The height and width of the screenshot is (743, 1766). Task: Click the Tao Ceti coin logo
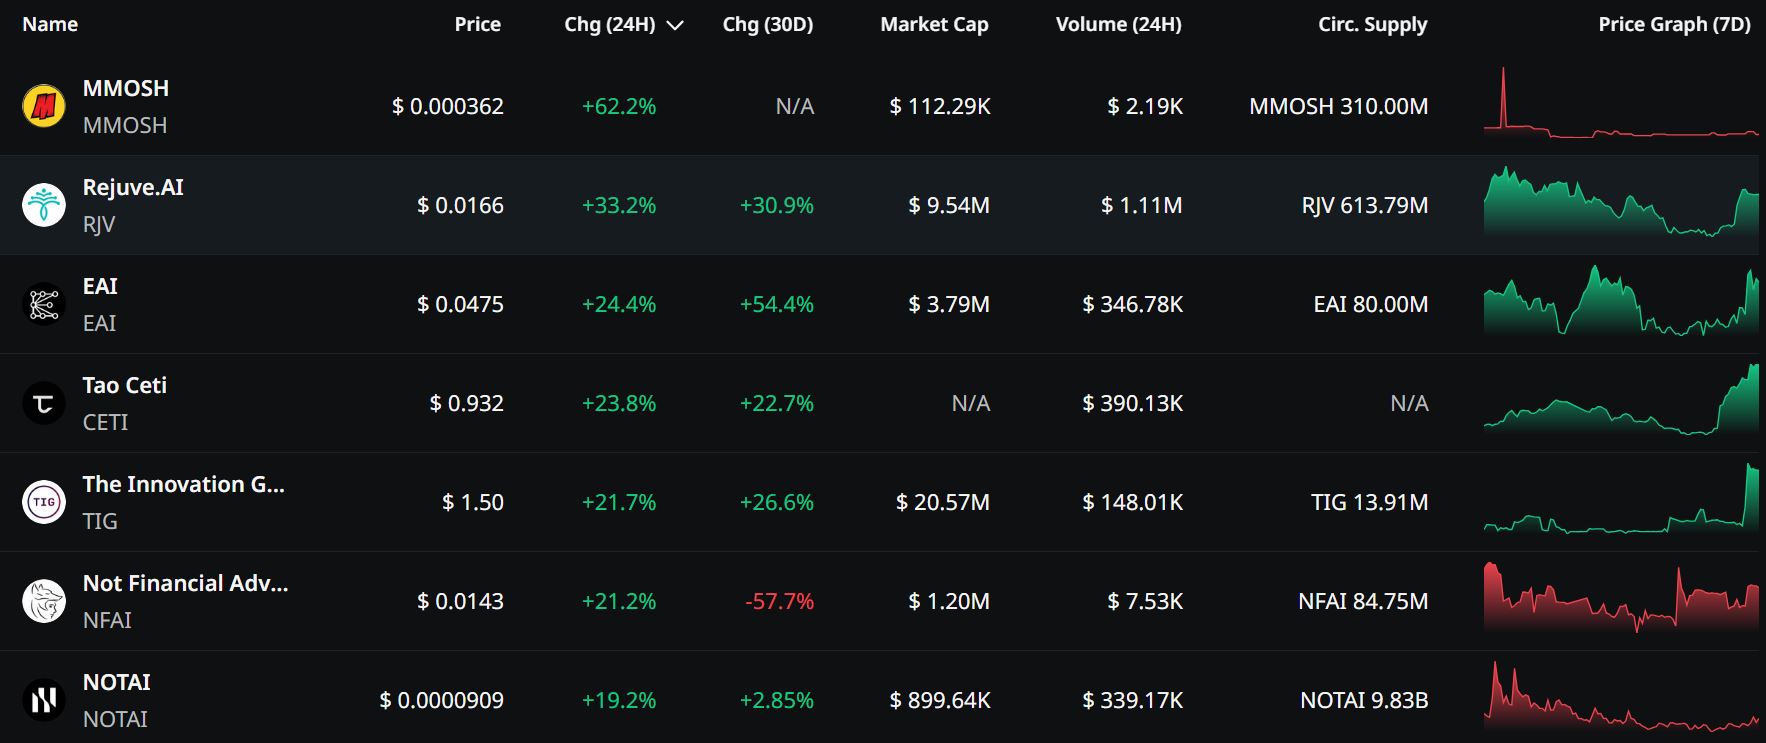point(44,403)
